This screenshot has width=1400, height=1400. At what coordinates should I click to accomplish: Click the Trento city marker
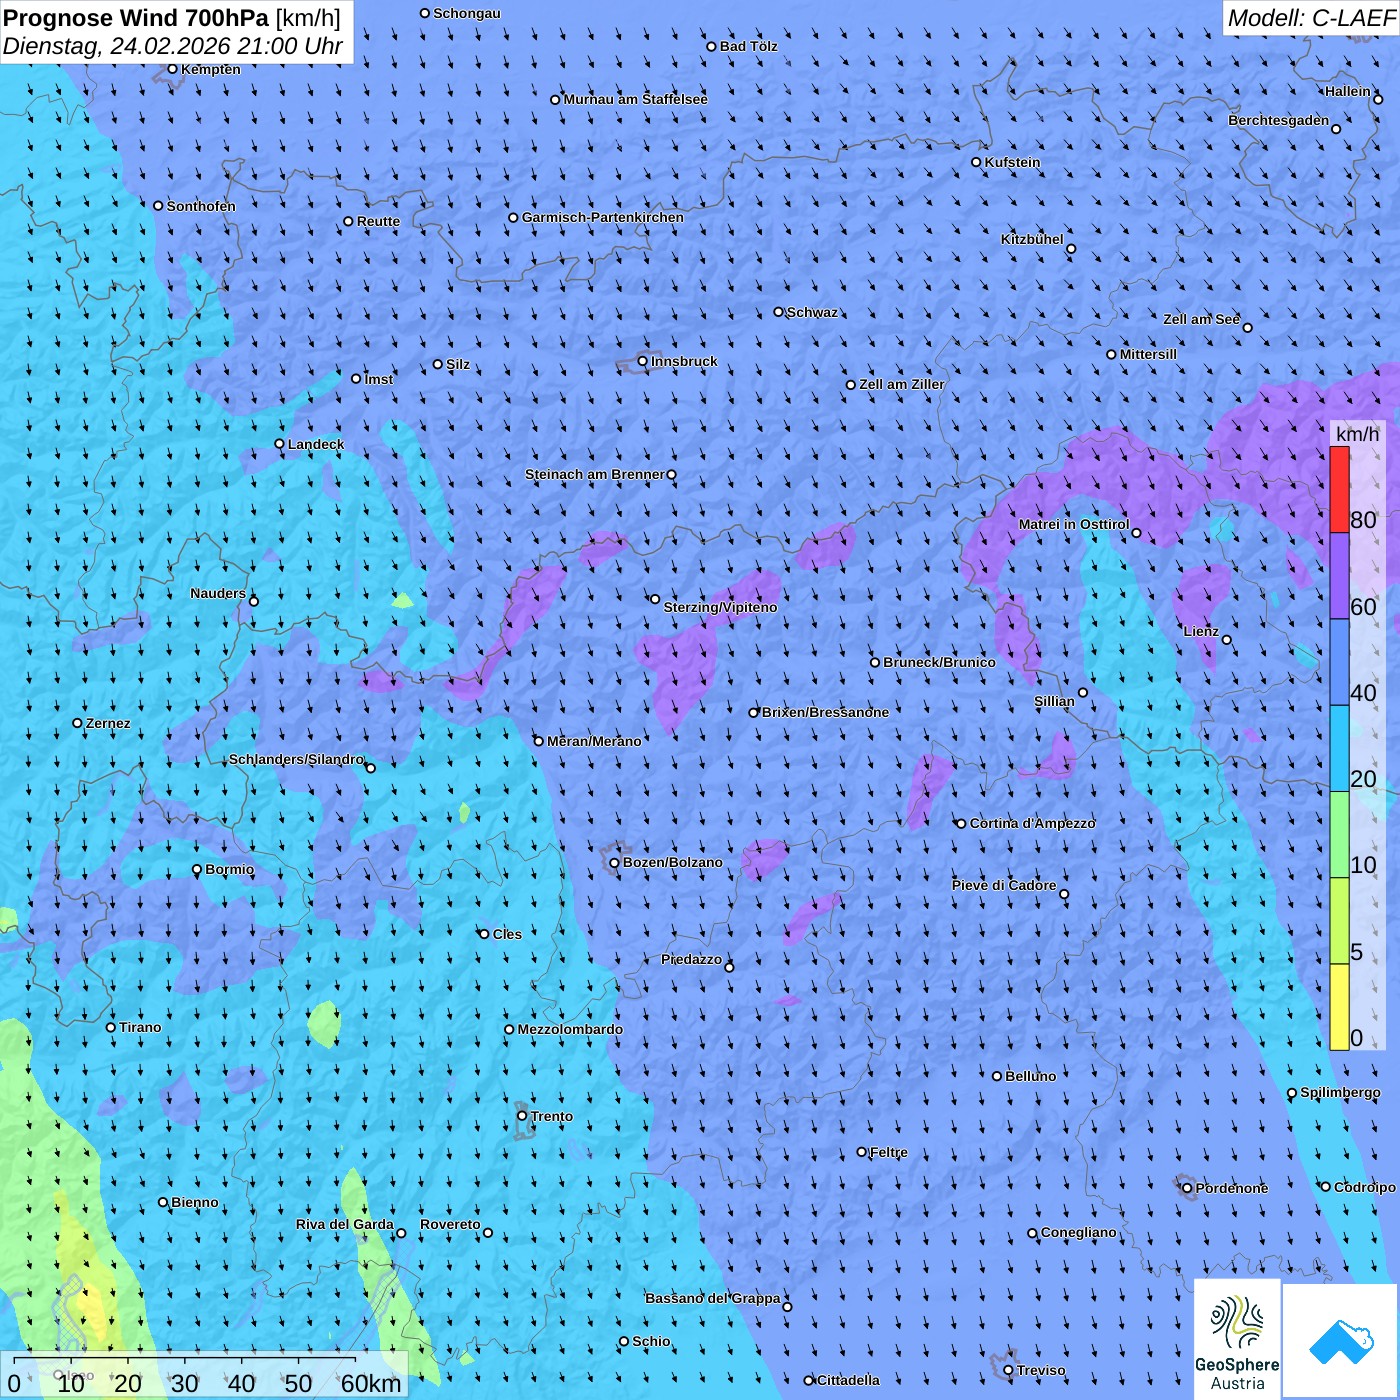(x=522, y=1116)
